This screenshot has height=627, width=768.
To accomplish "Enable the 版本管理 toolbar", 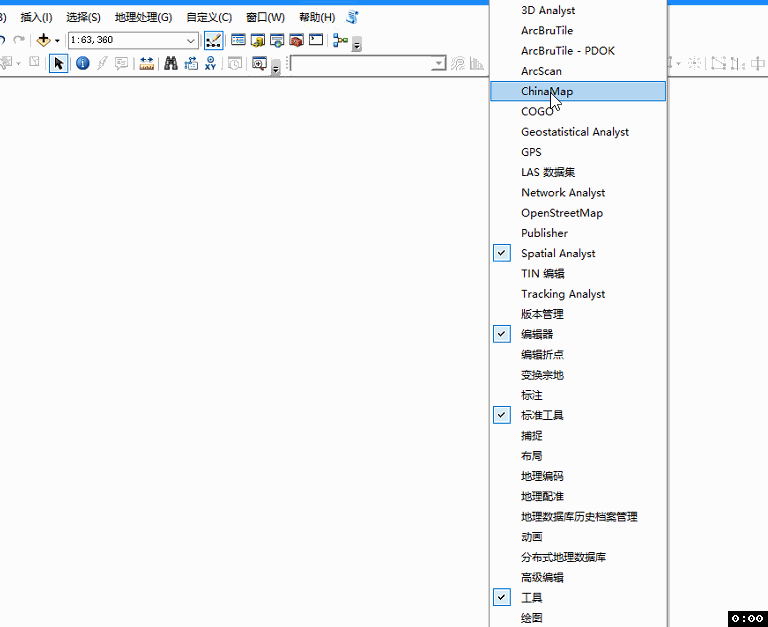I will (578, 314).
